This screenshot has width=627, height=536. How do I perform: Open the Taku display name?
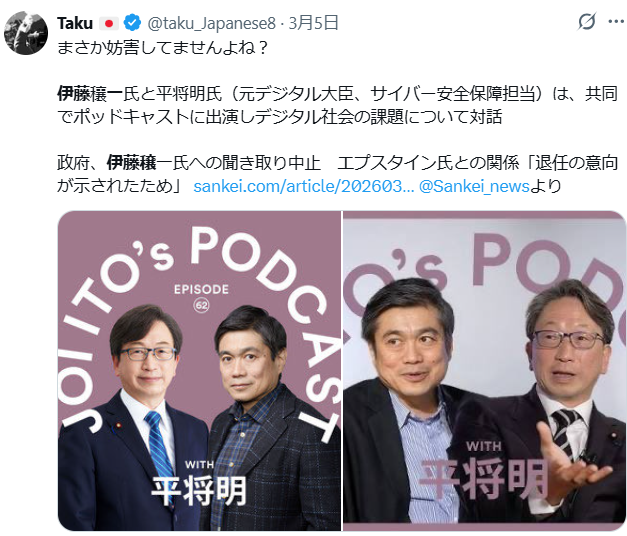[75, 23]
